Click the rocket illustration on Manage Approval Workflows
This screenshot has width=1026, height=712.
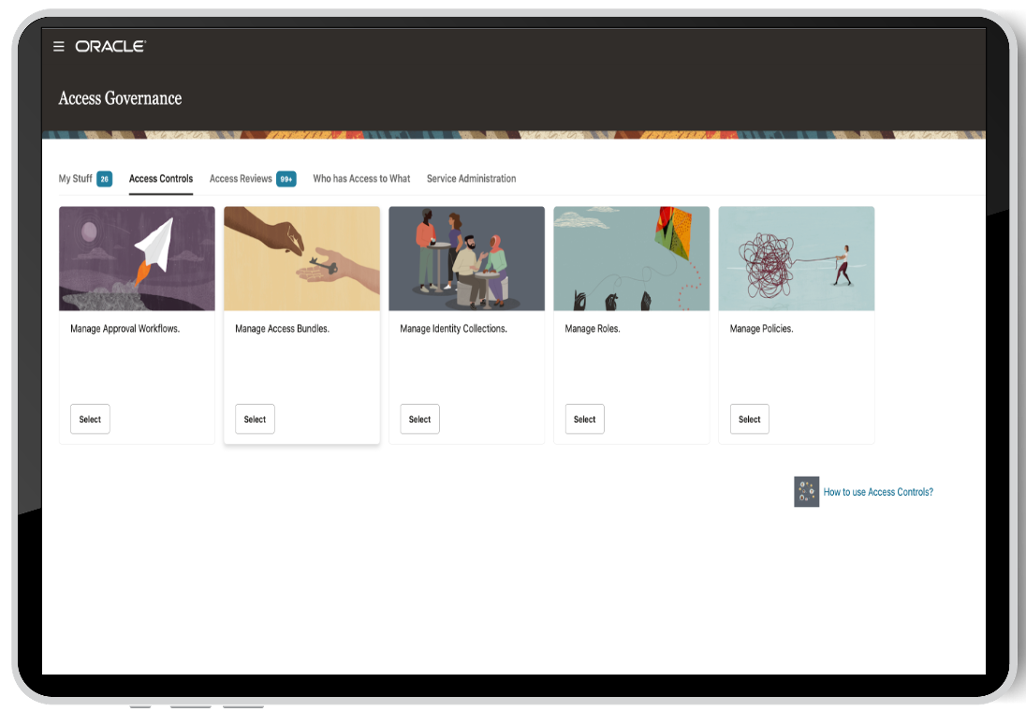(x=136, y=258)
